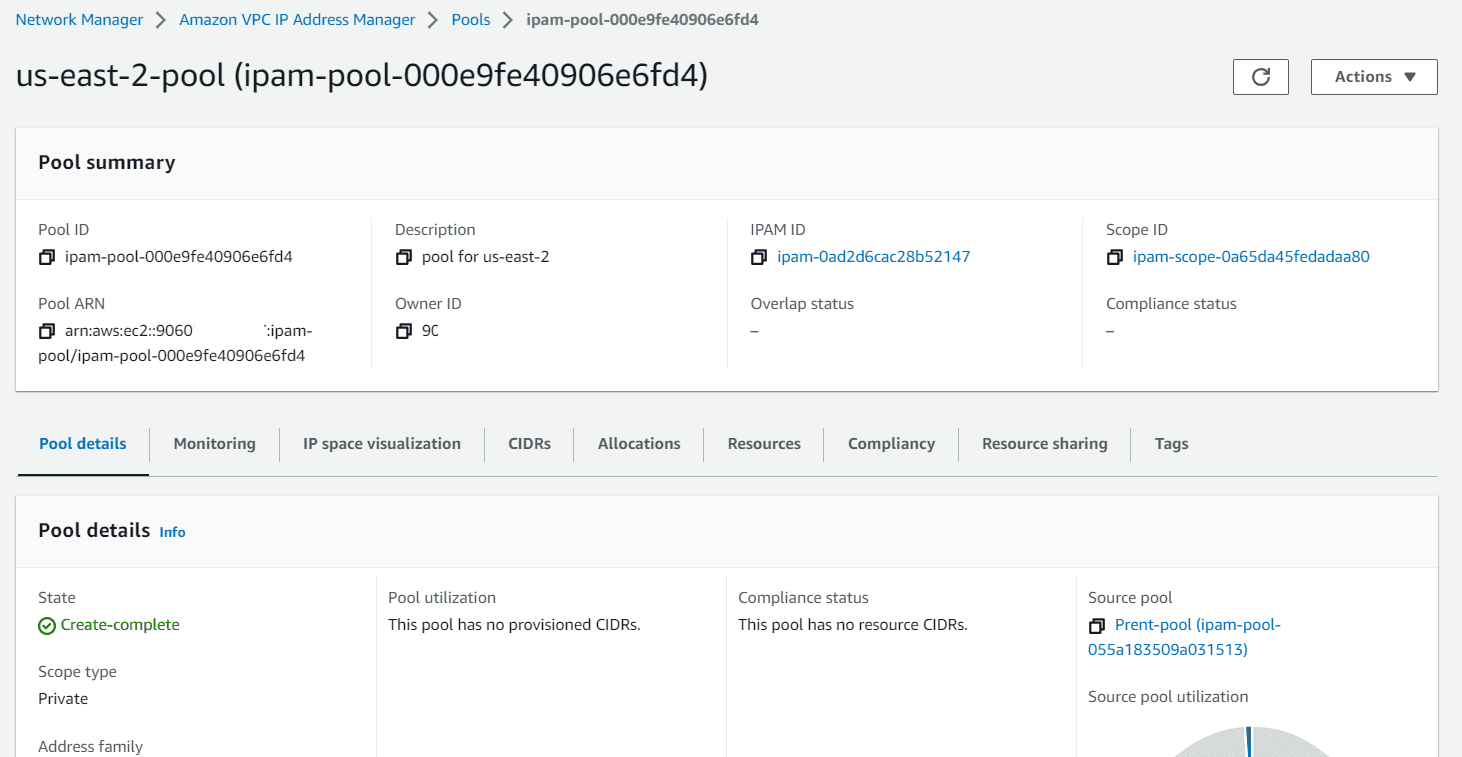Click the us-east-2-pool page heading
The image size is (1462, 757).
click(x=362, y=76)
